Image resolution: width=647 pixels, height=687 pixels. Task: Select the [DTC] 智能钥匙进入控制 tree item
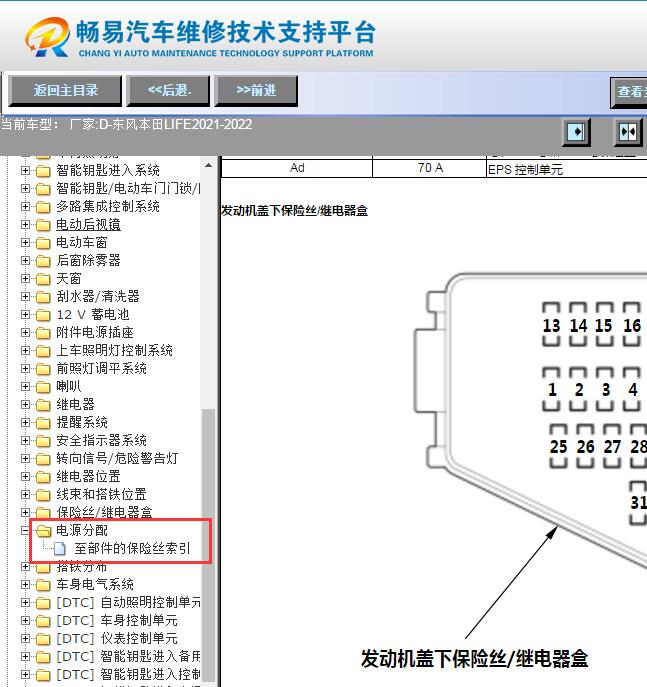tap(128, 674)
